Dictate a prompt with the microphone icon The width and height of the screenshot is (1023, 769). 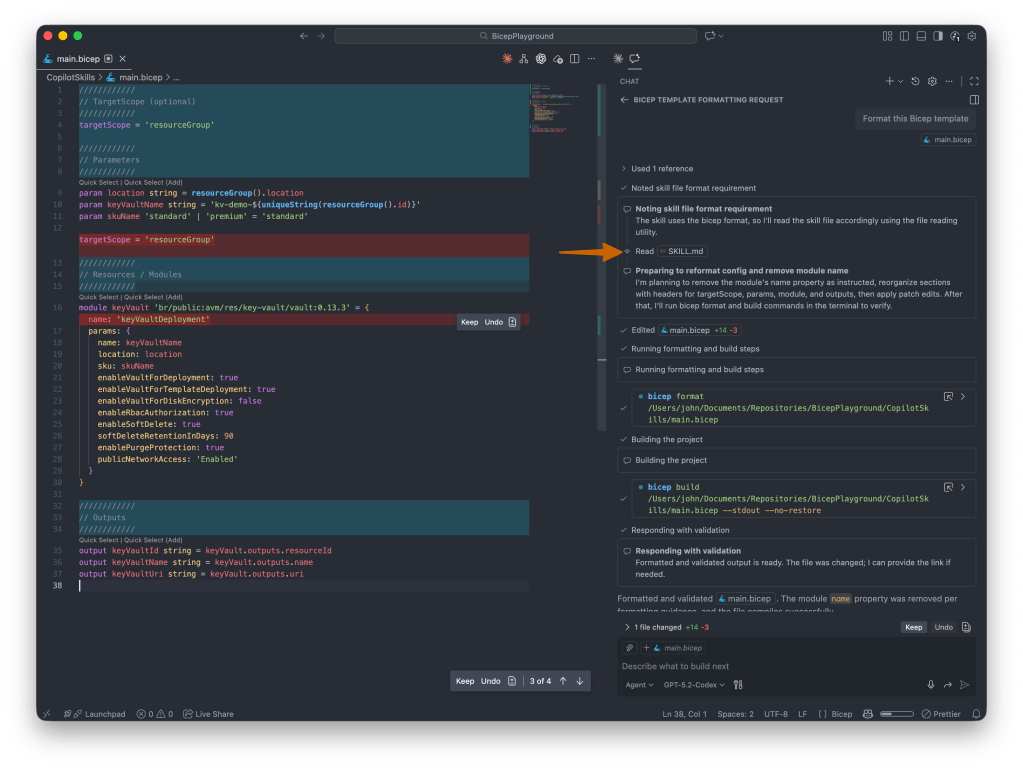click(931, 684)
